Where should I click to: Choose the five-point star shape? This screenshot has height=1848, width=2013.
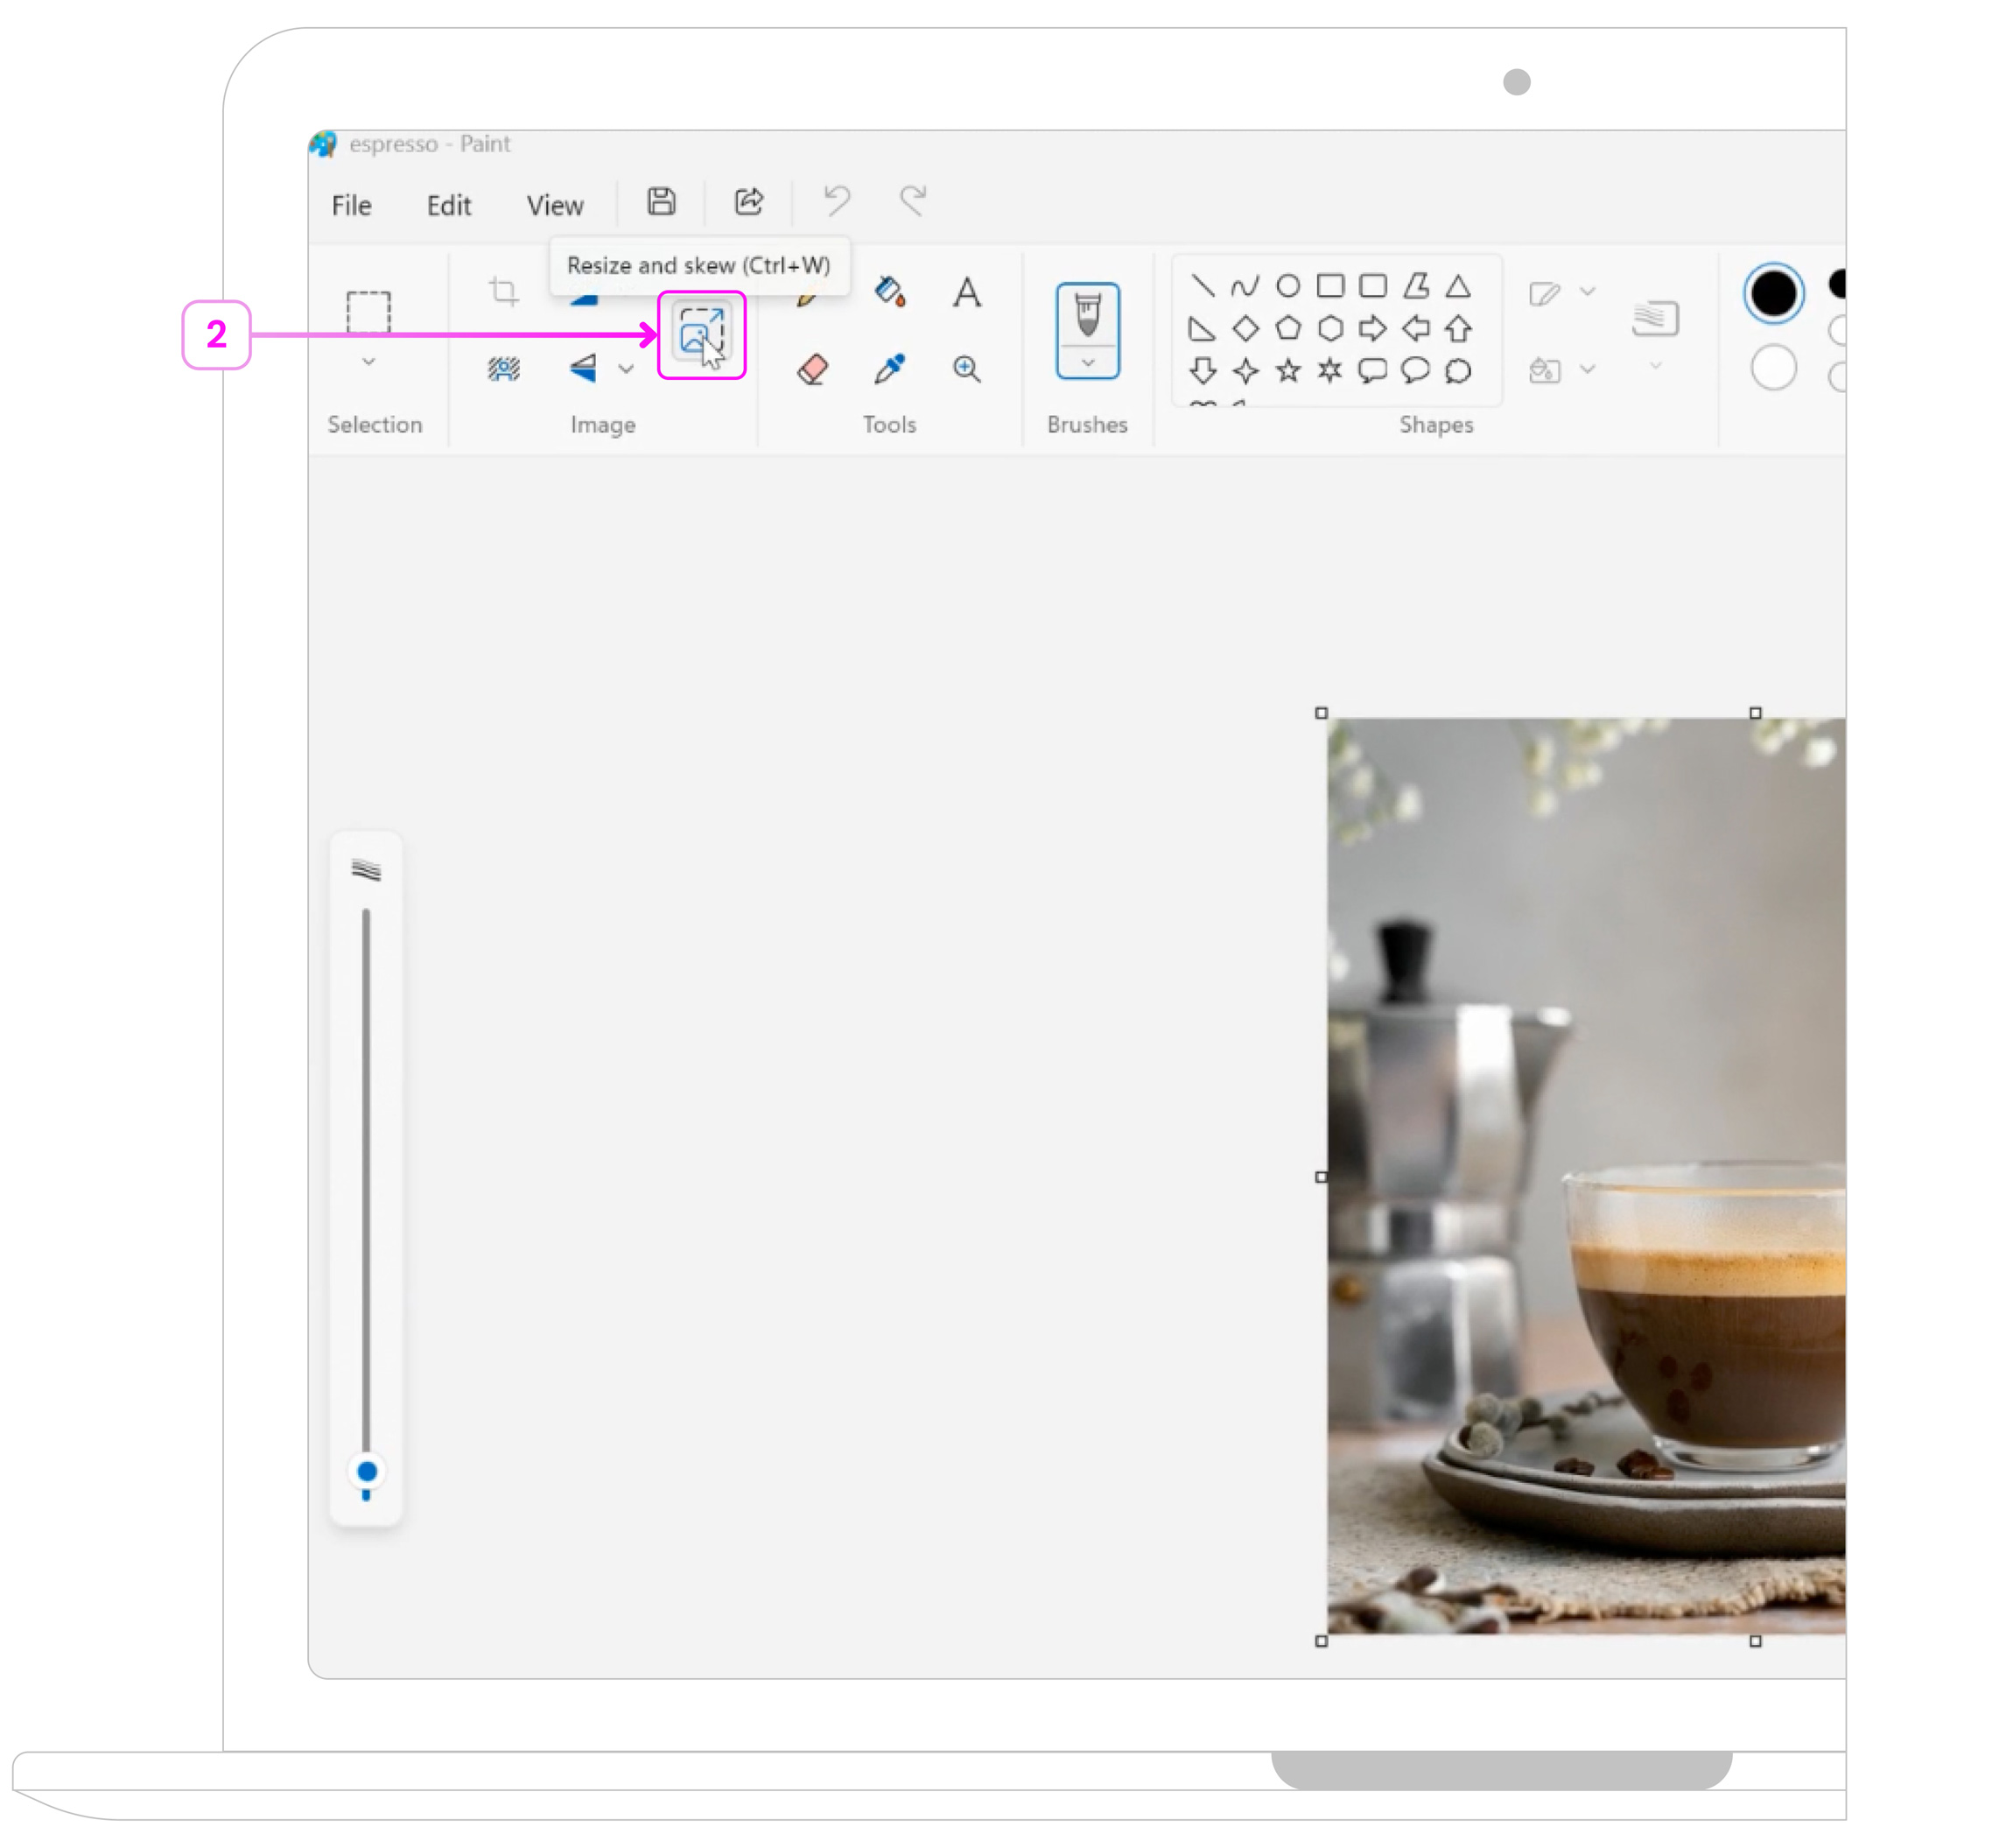1288,371
